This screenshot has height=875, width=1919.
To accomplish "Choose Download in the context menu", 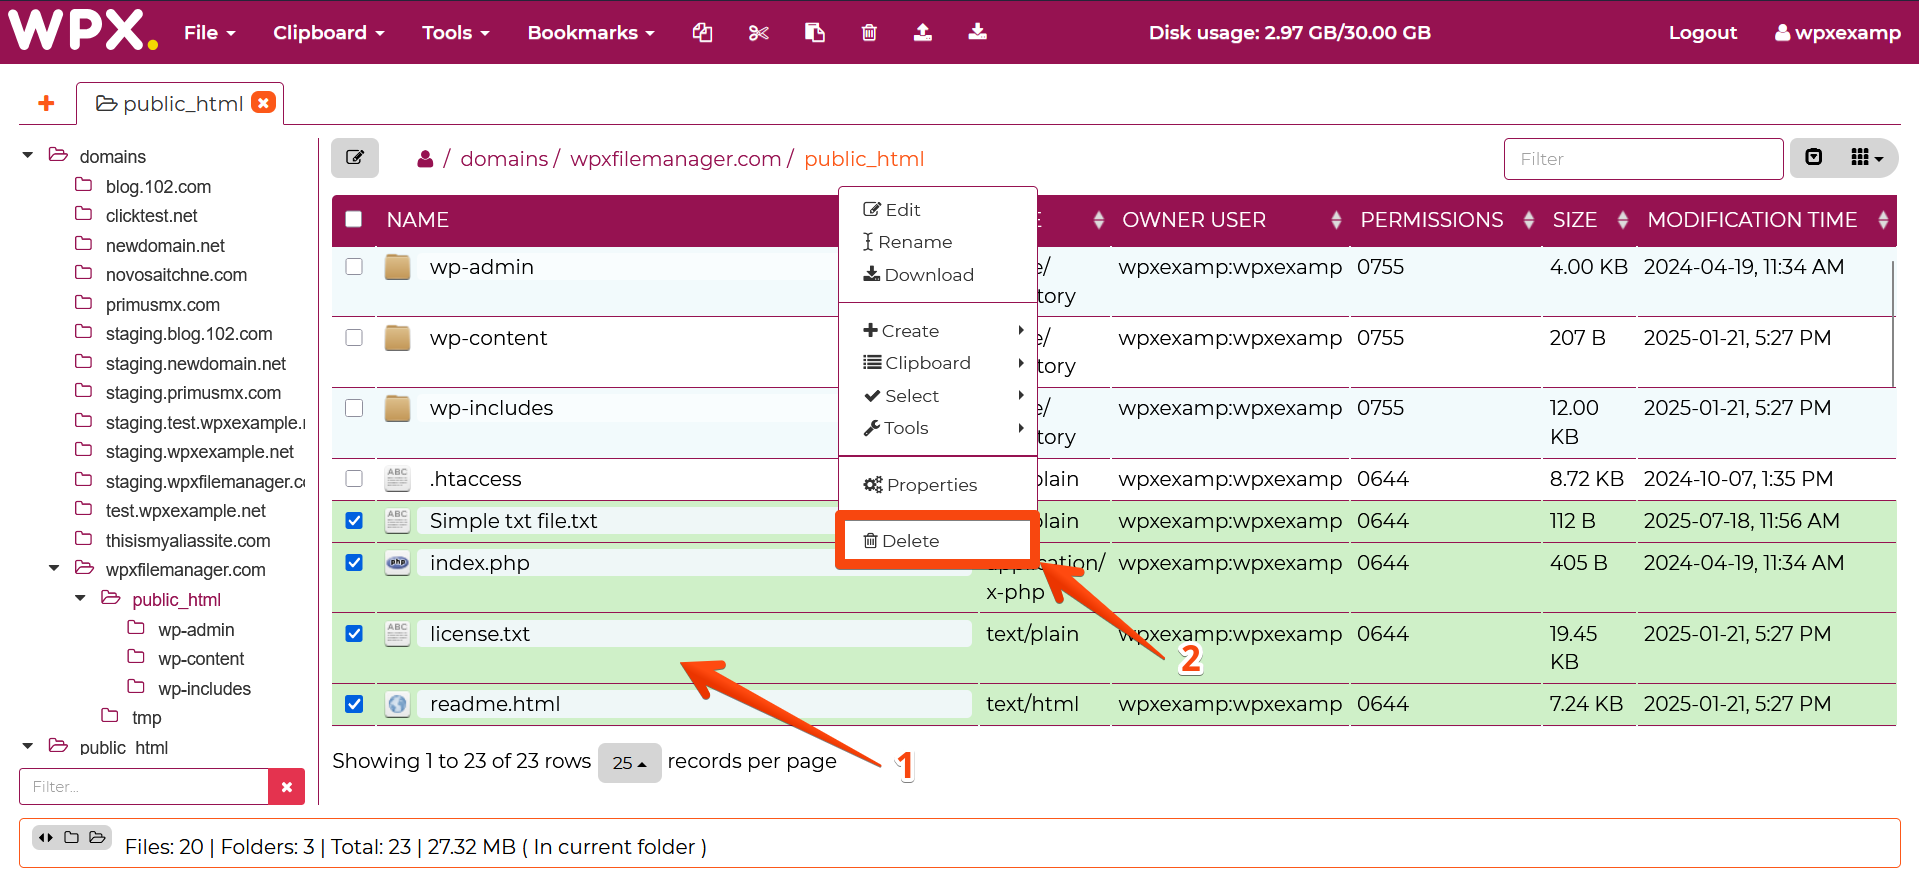I will (x=938, y=275).
